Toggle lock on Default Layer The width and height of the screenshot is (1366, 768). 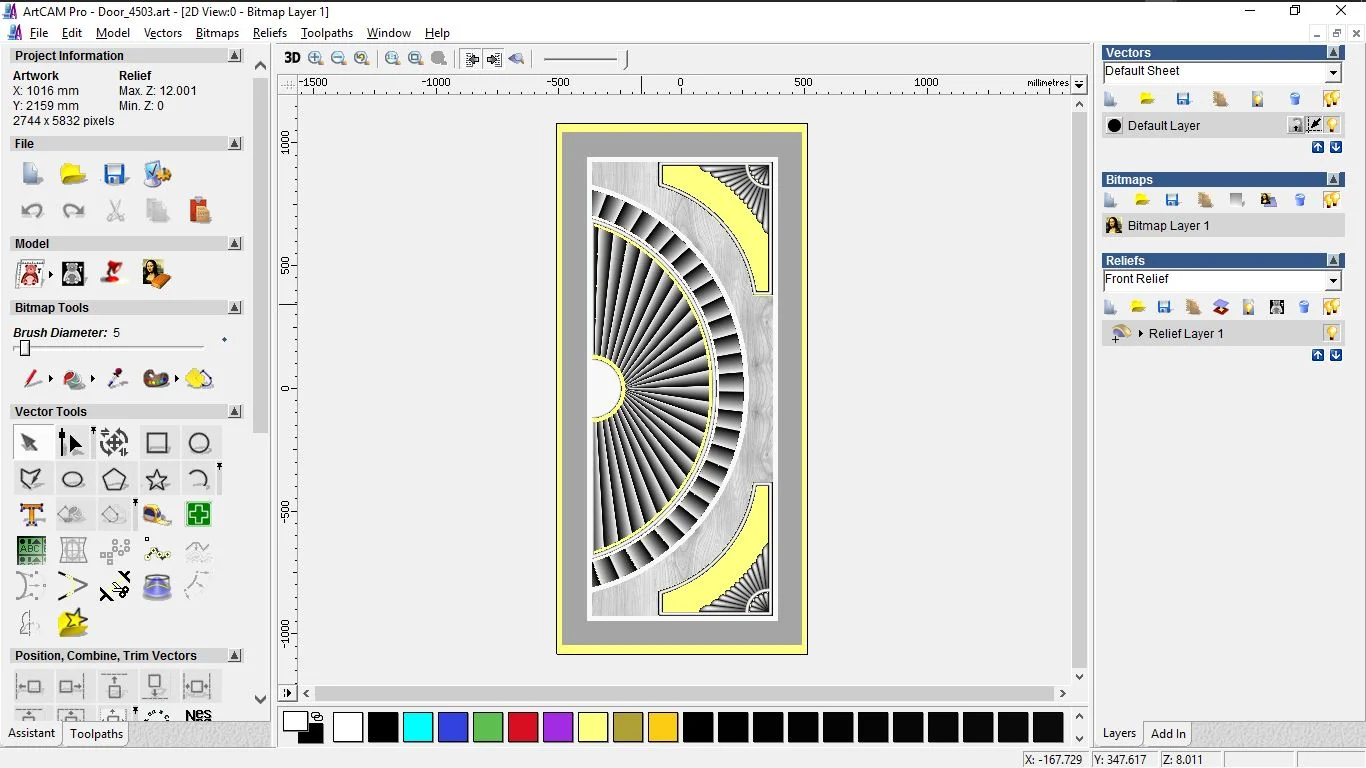(1295, 125)
